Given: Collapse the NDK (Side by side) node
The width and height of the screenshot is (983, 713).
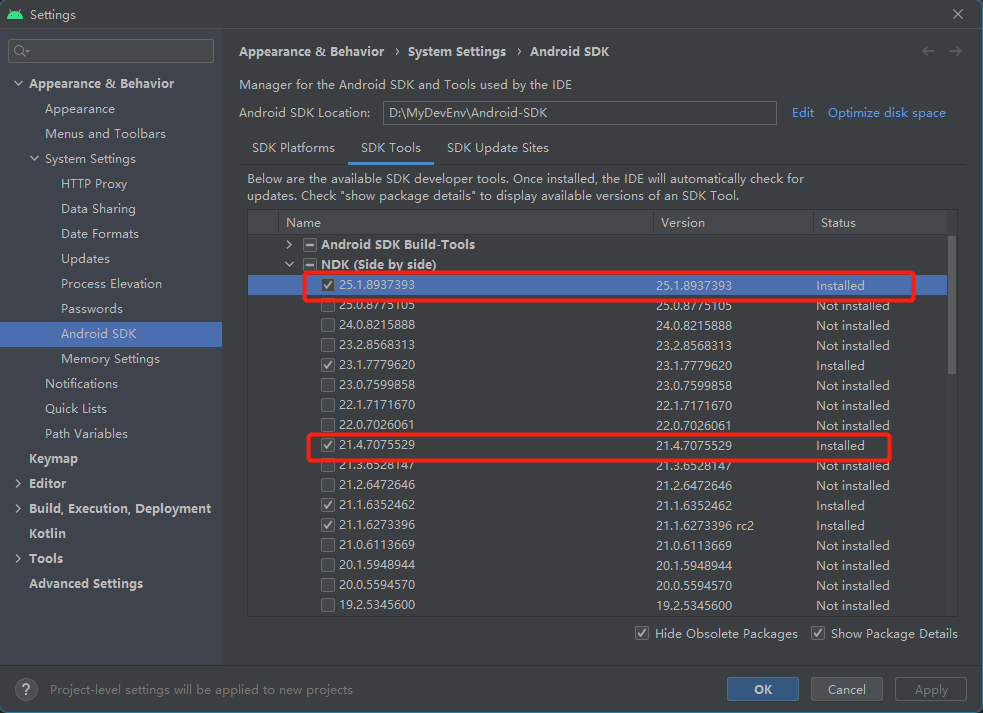Looking at the screenshot, I should click(x=290, y=265).
